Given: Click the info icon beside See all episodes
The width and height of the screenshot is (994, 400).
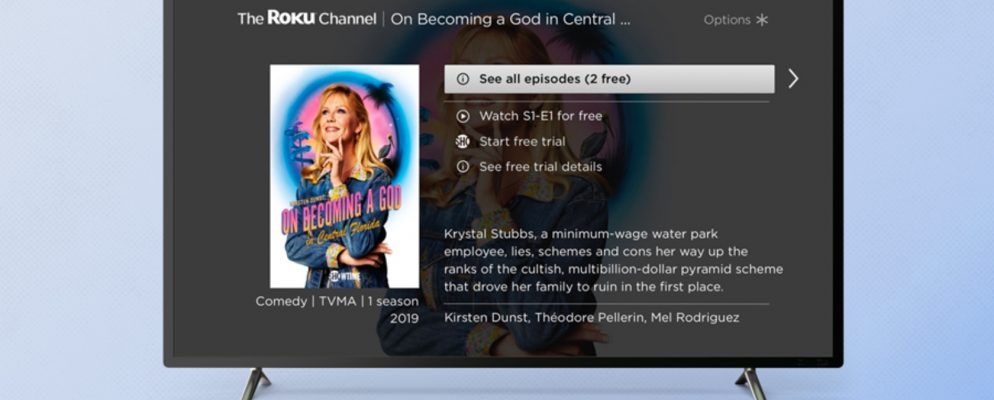Looking at the screenshot, I should 463,79.
